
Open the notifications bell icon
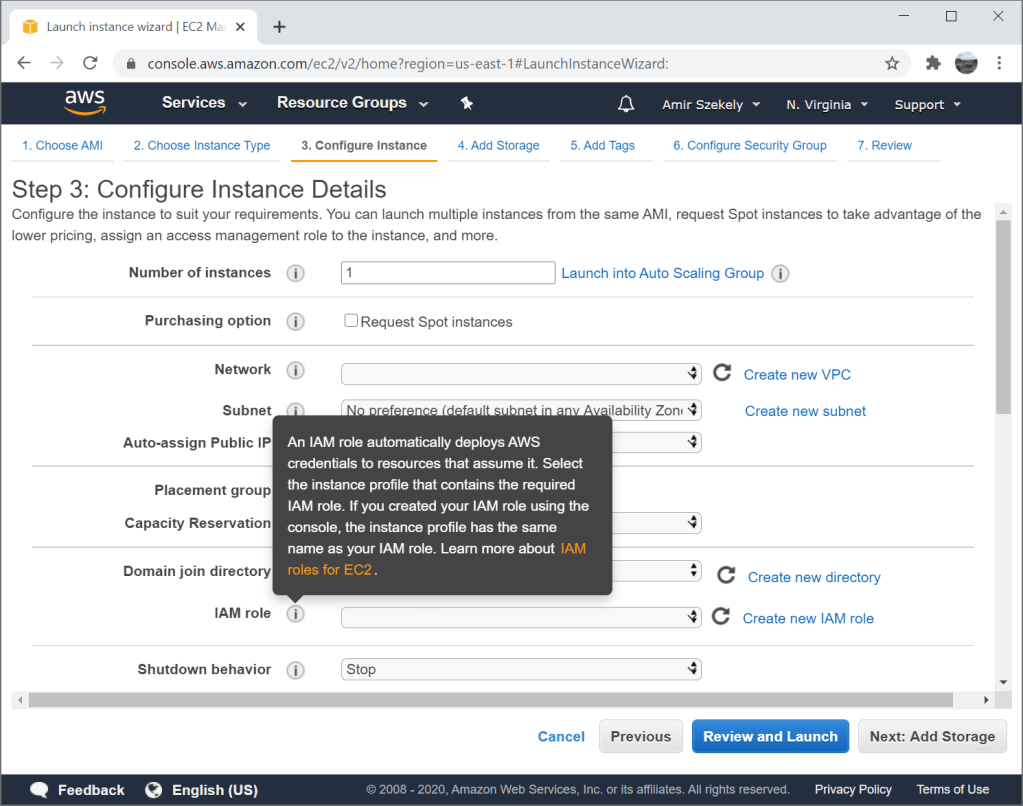[626, 104]
